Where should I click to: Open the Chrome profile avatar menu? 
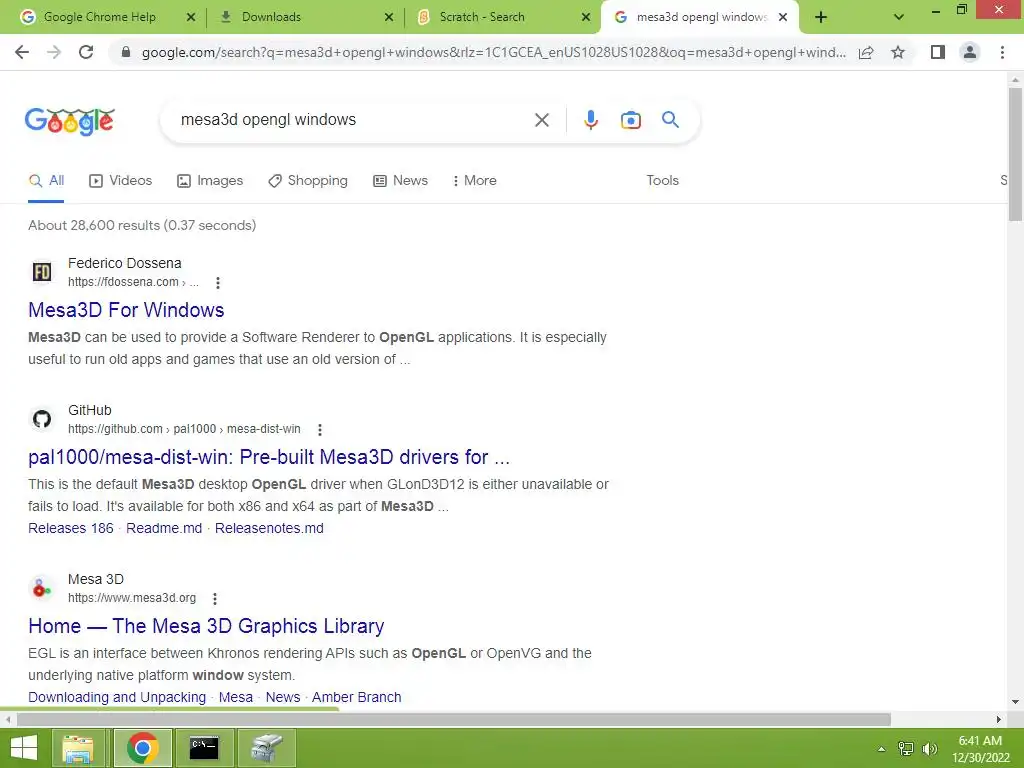970,52
